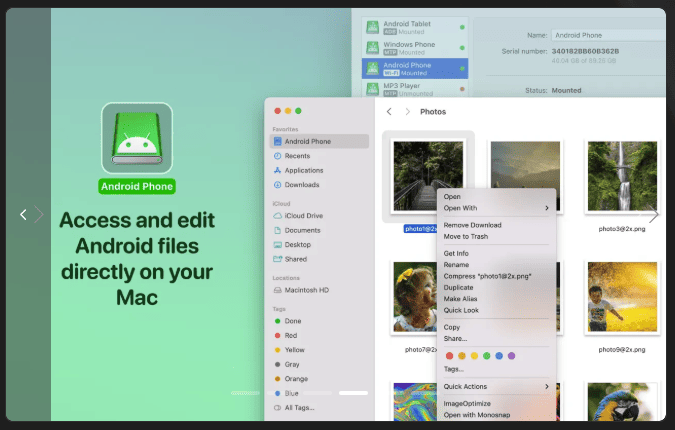Viewport: 675px width, 430px height.
Task: Select the photo3@2x.png waterfall thumbnail
Action: 622,176
